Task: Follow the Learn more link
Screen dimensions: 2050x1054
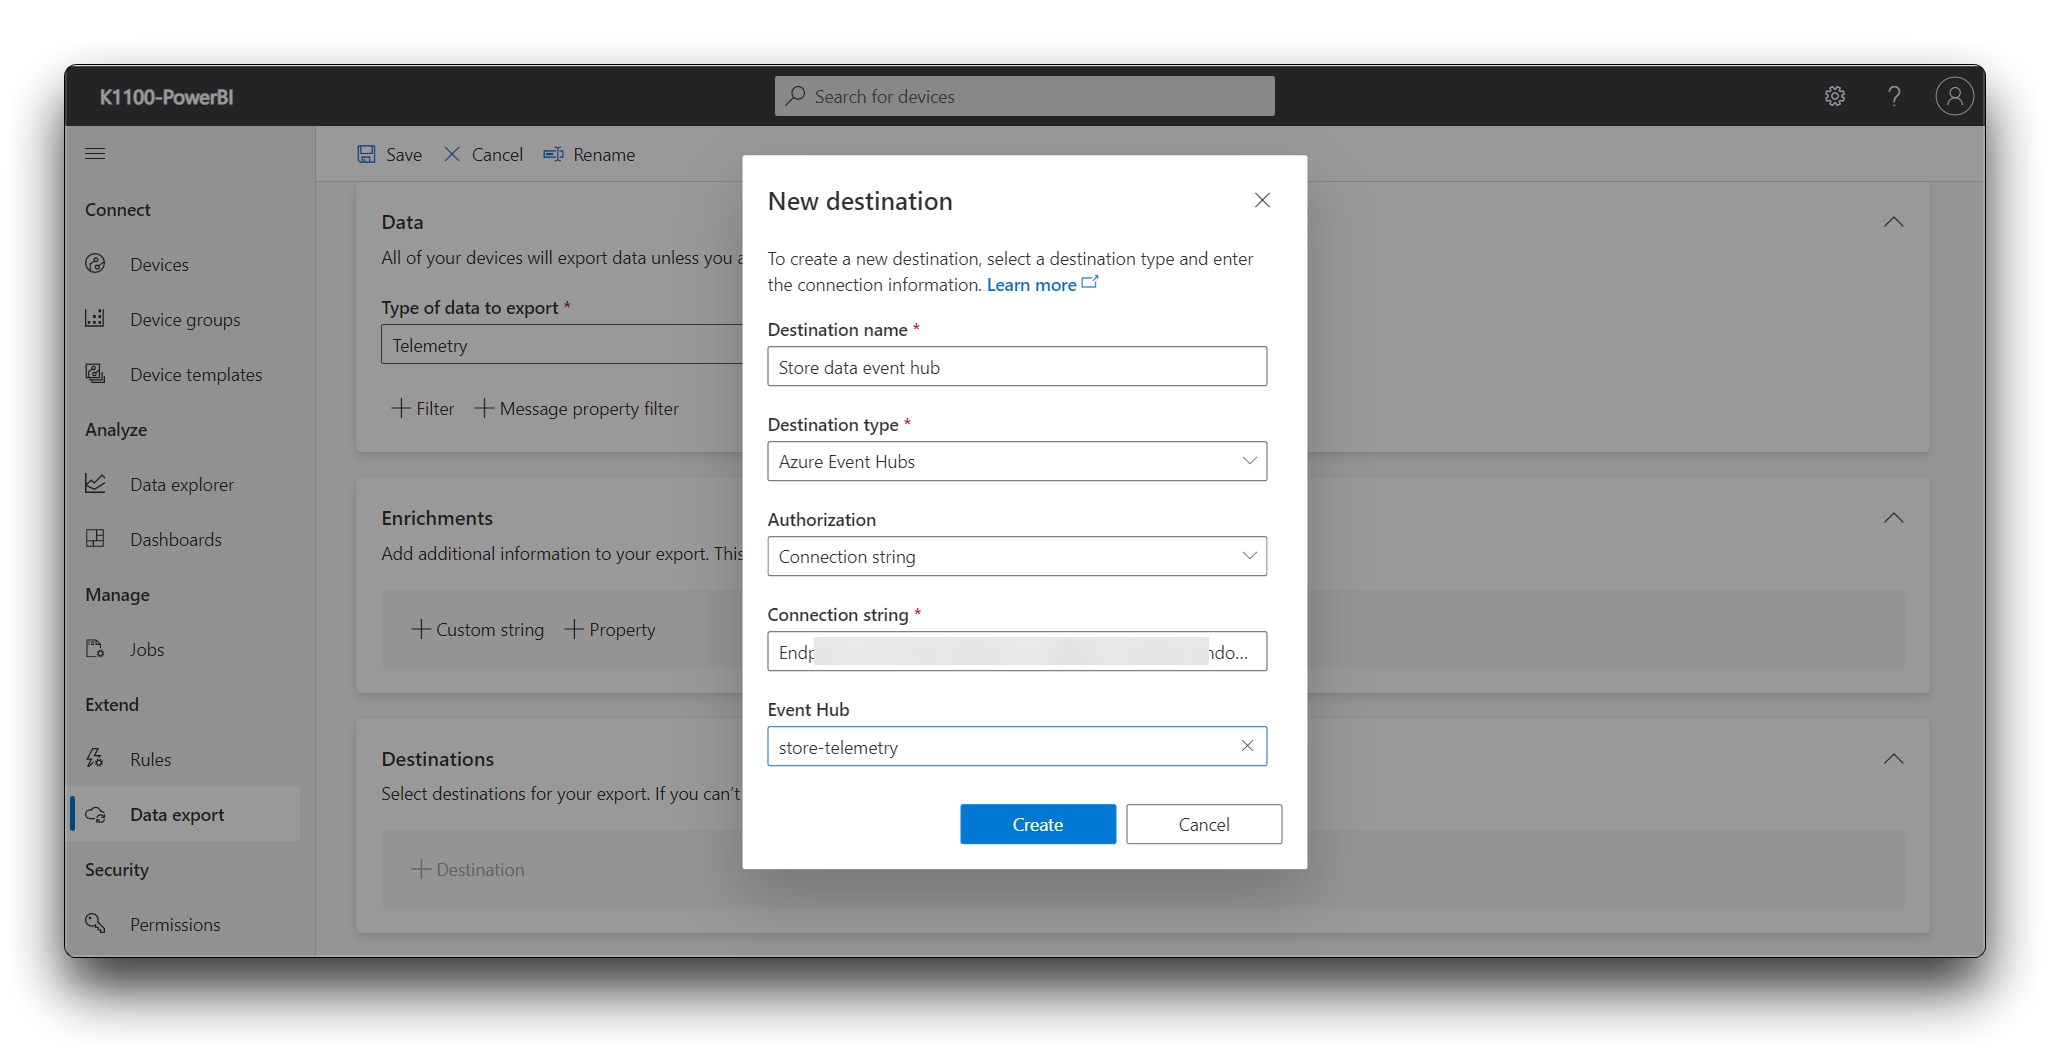Action: (x=1032, y=284)
